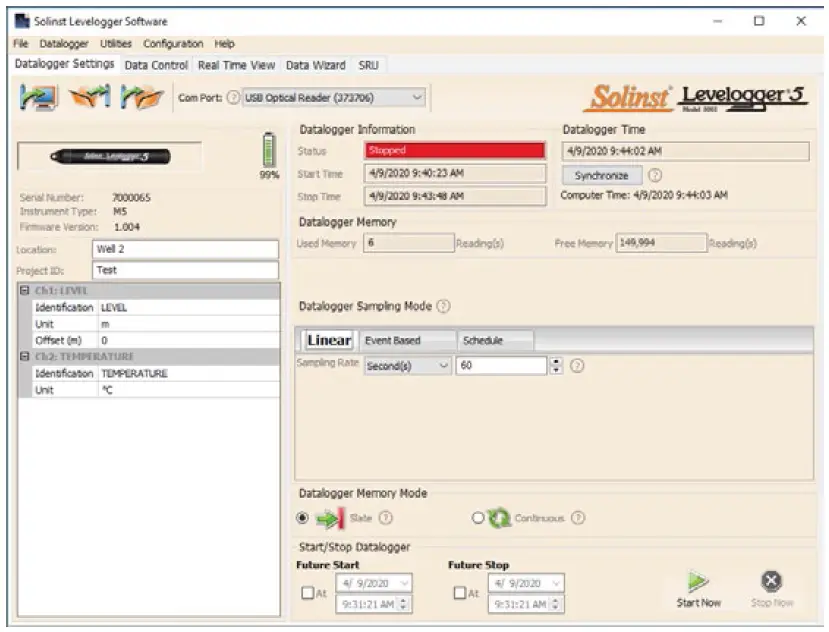Open the Utilities menu

click(116, 43)
